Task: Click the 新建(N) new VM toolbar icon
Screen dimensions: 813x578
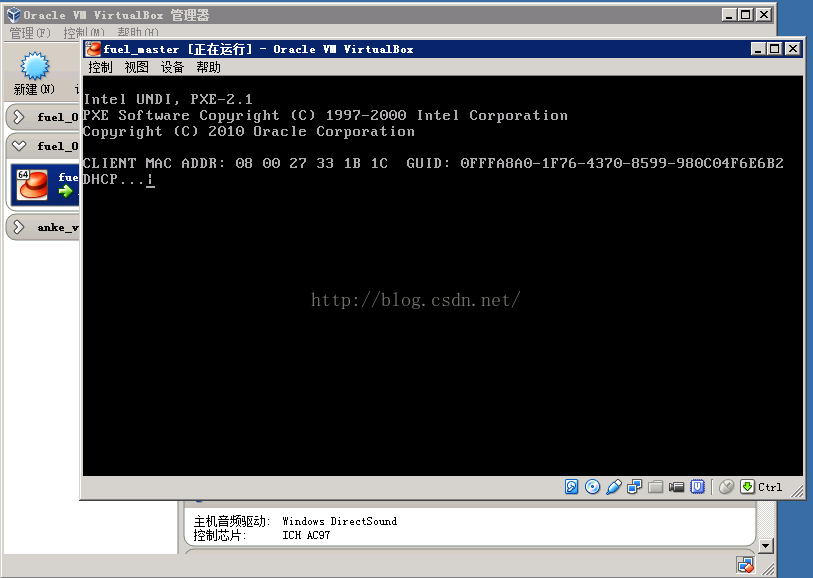Action: click(x=34, y=66)
